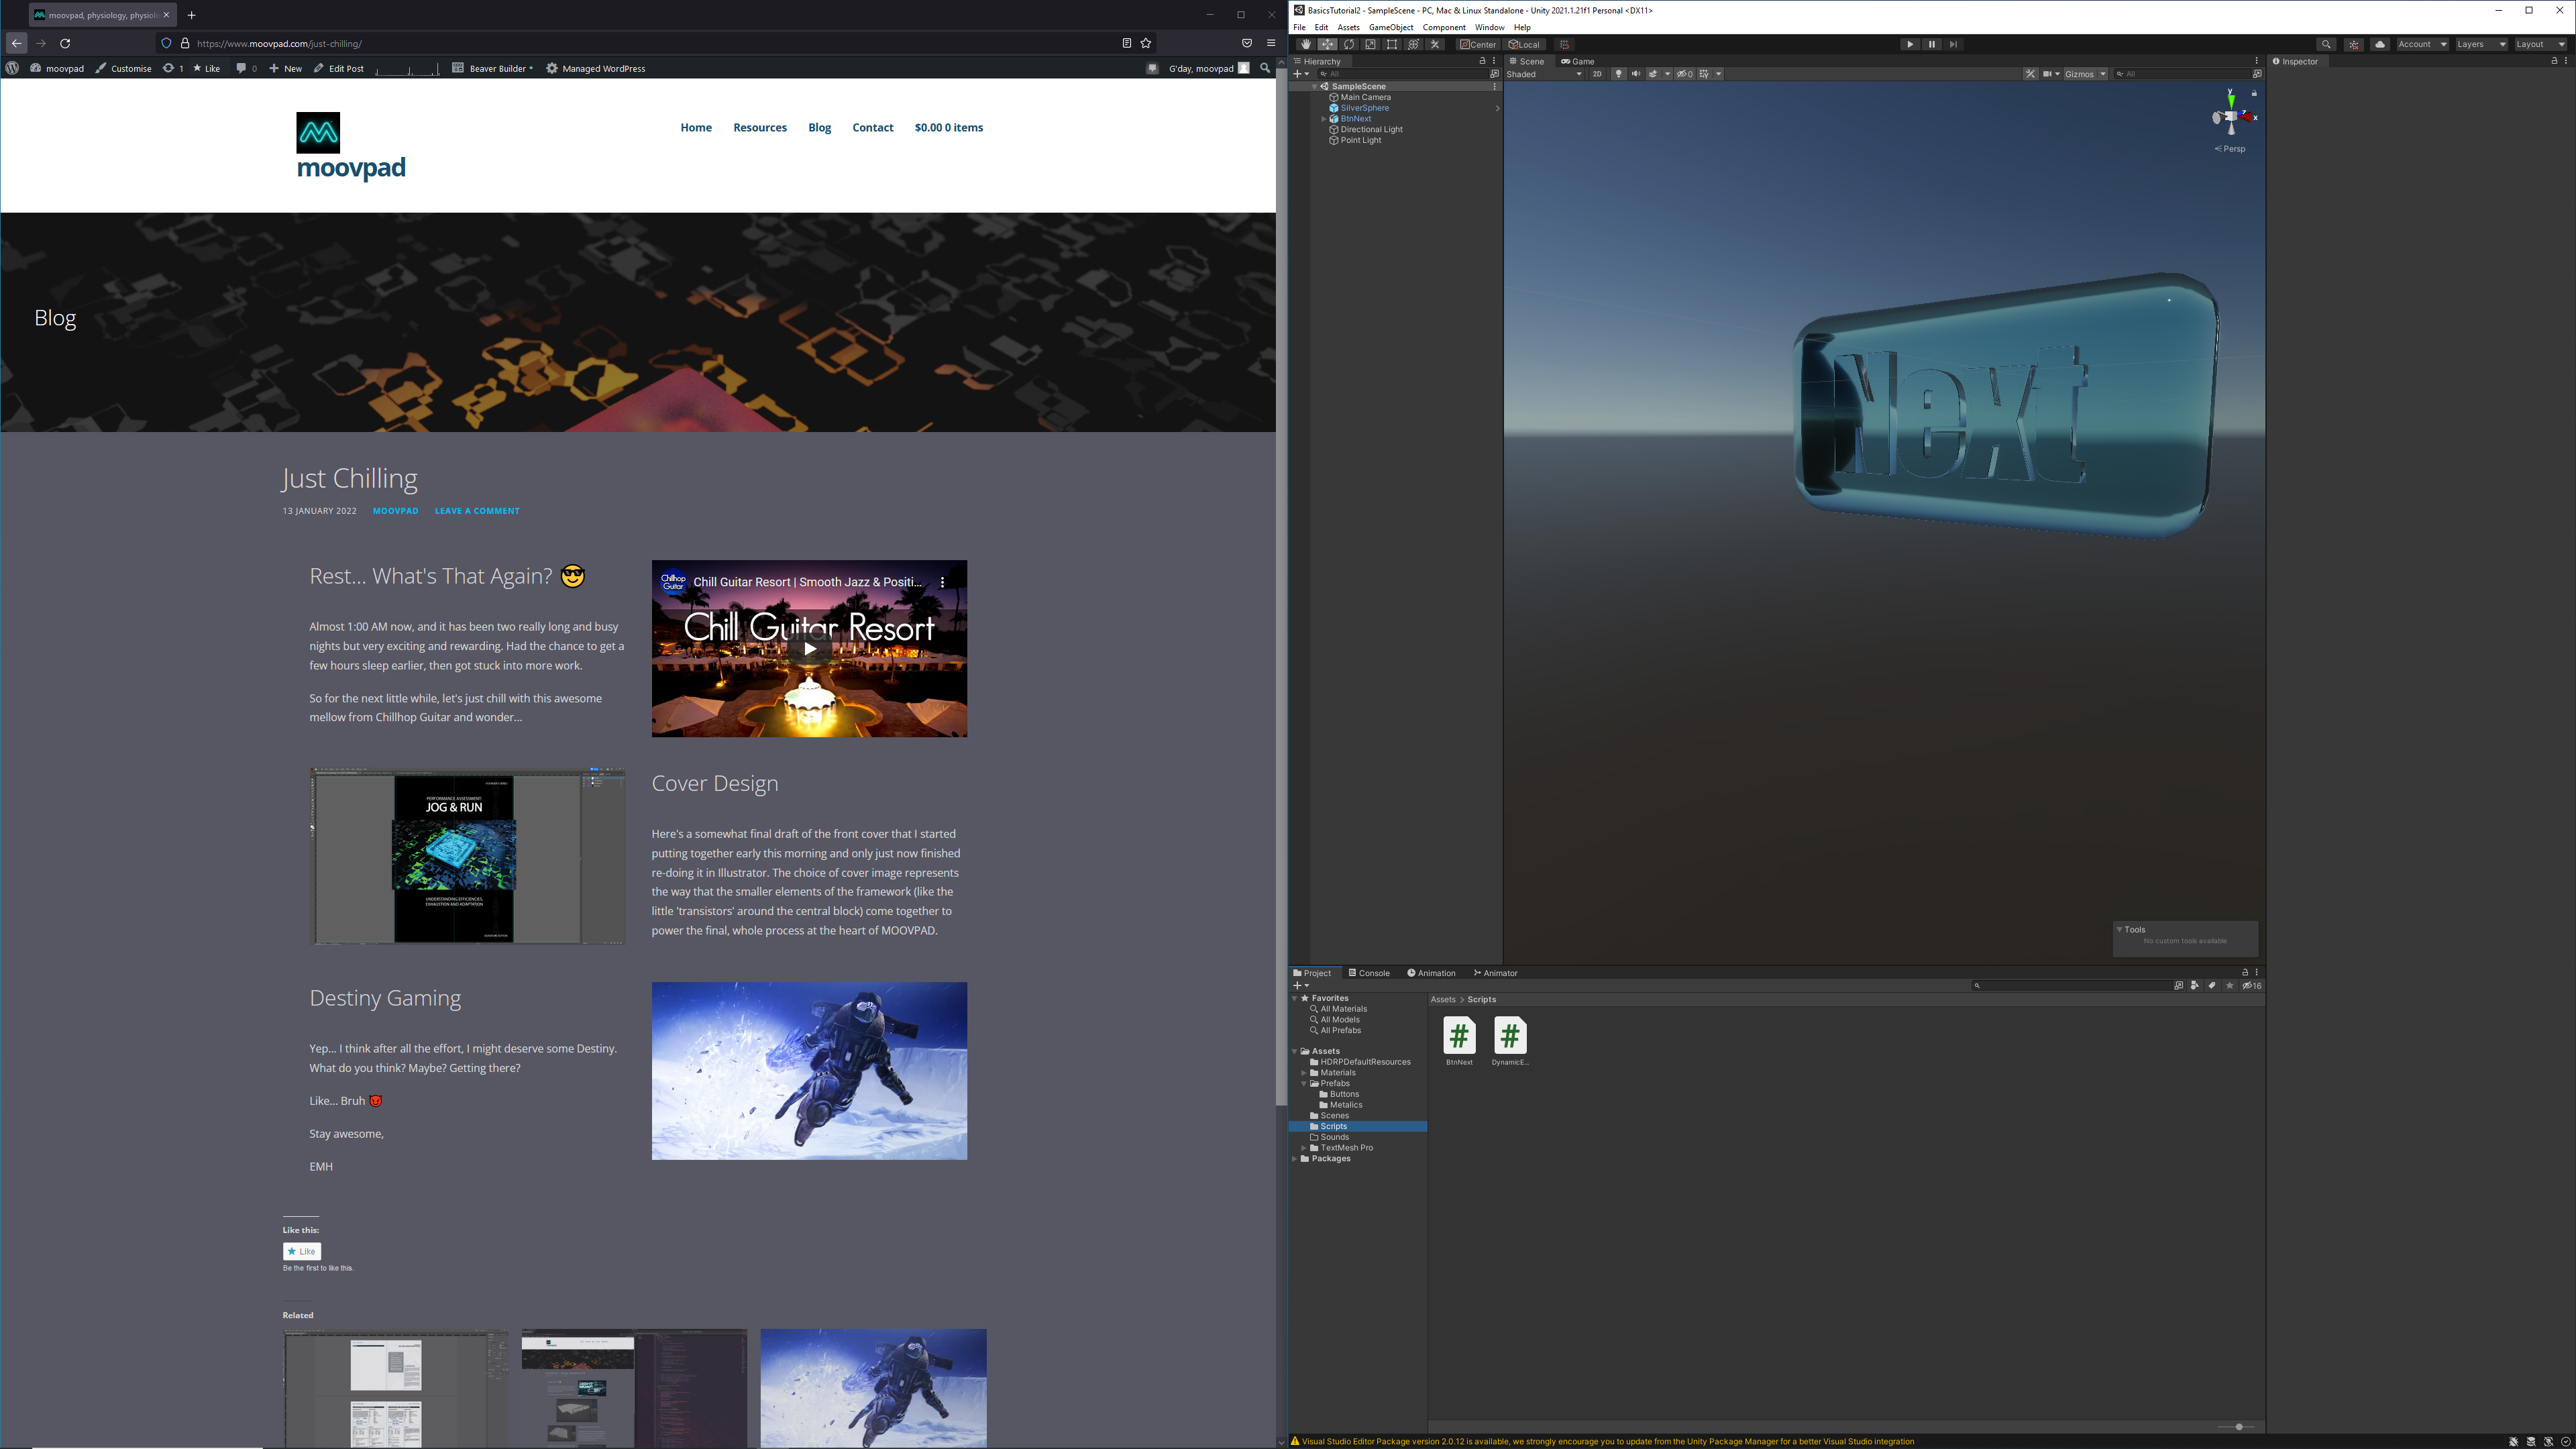Open Firefox hamburger menu
The image size is (2576, 1449).
1271,43
